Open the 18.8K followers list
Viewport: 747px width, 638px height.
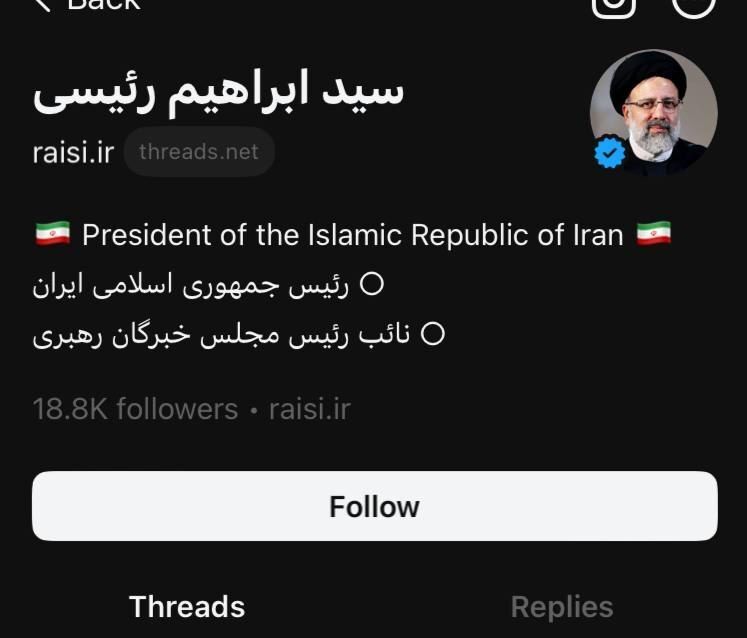[x=135, y=409]
